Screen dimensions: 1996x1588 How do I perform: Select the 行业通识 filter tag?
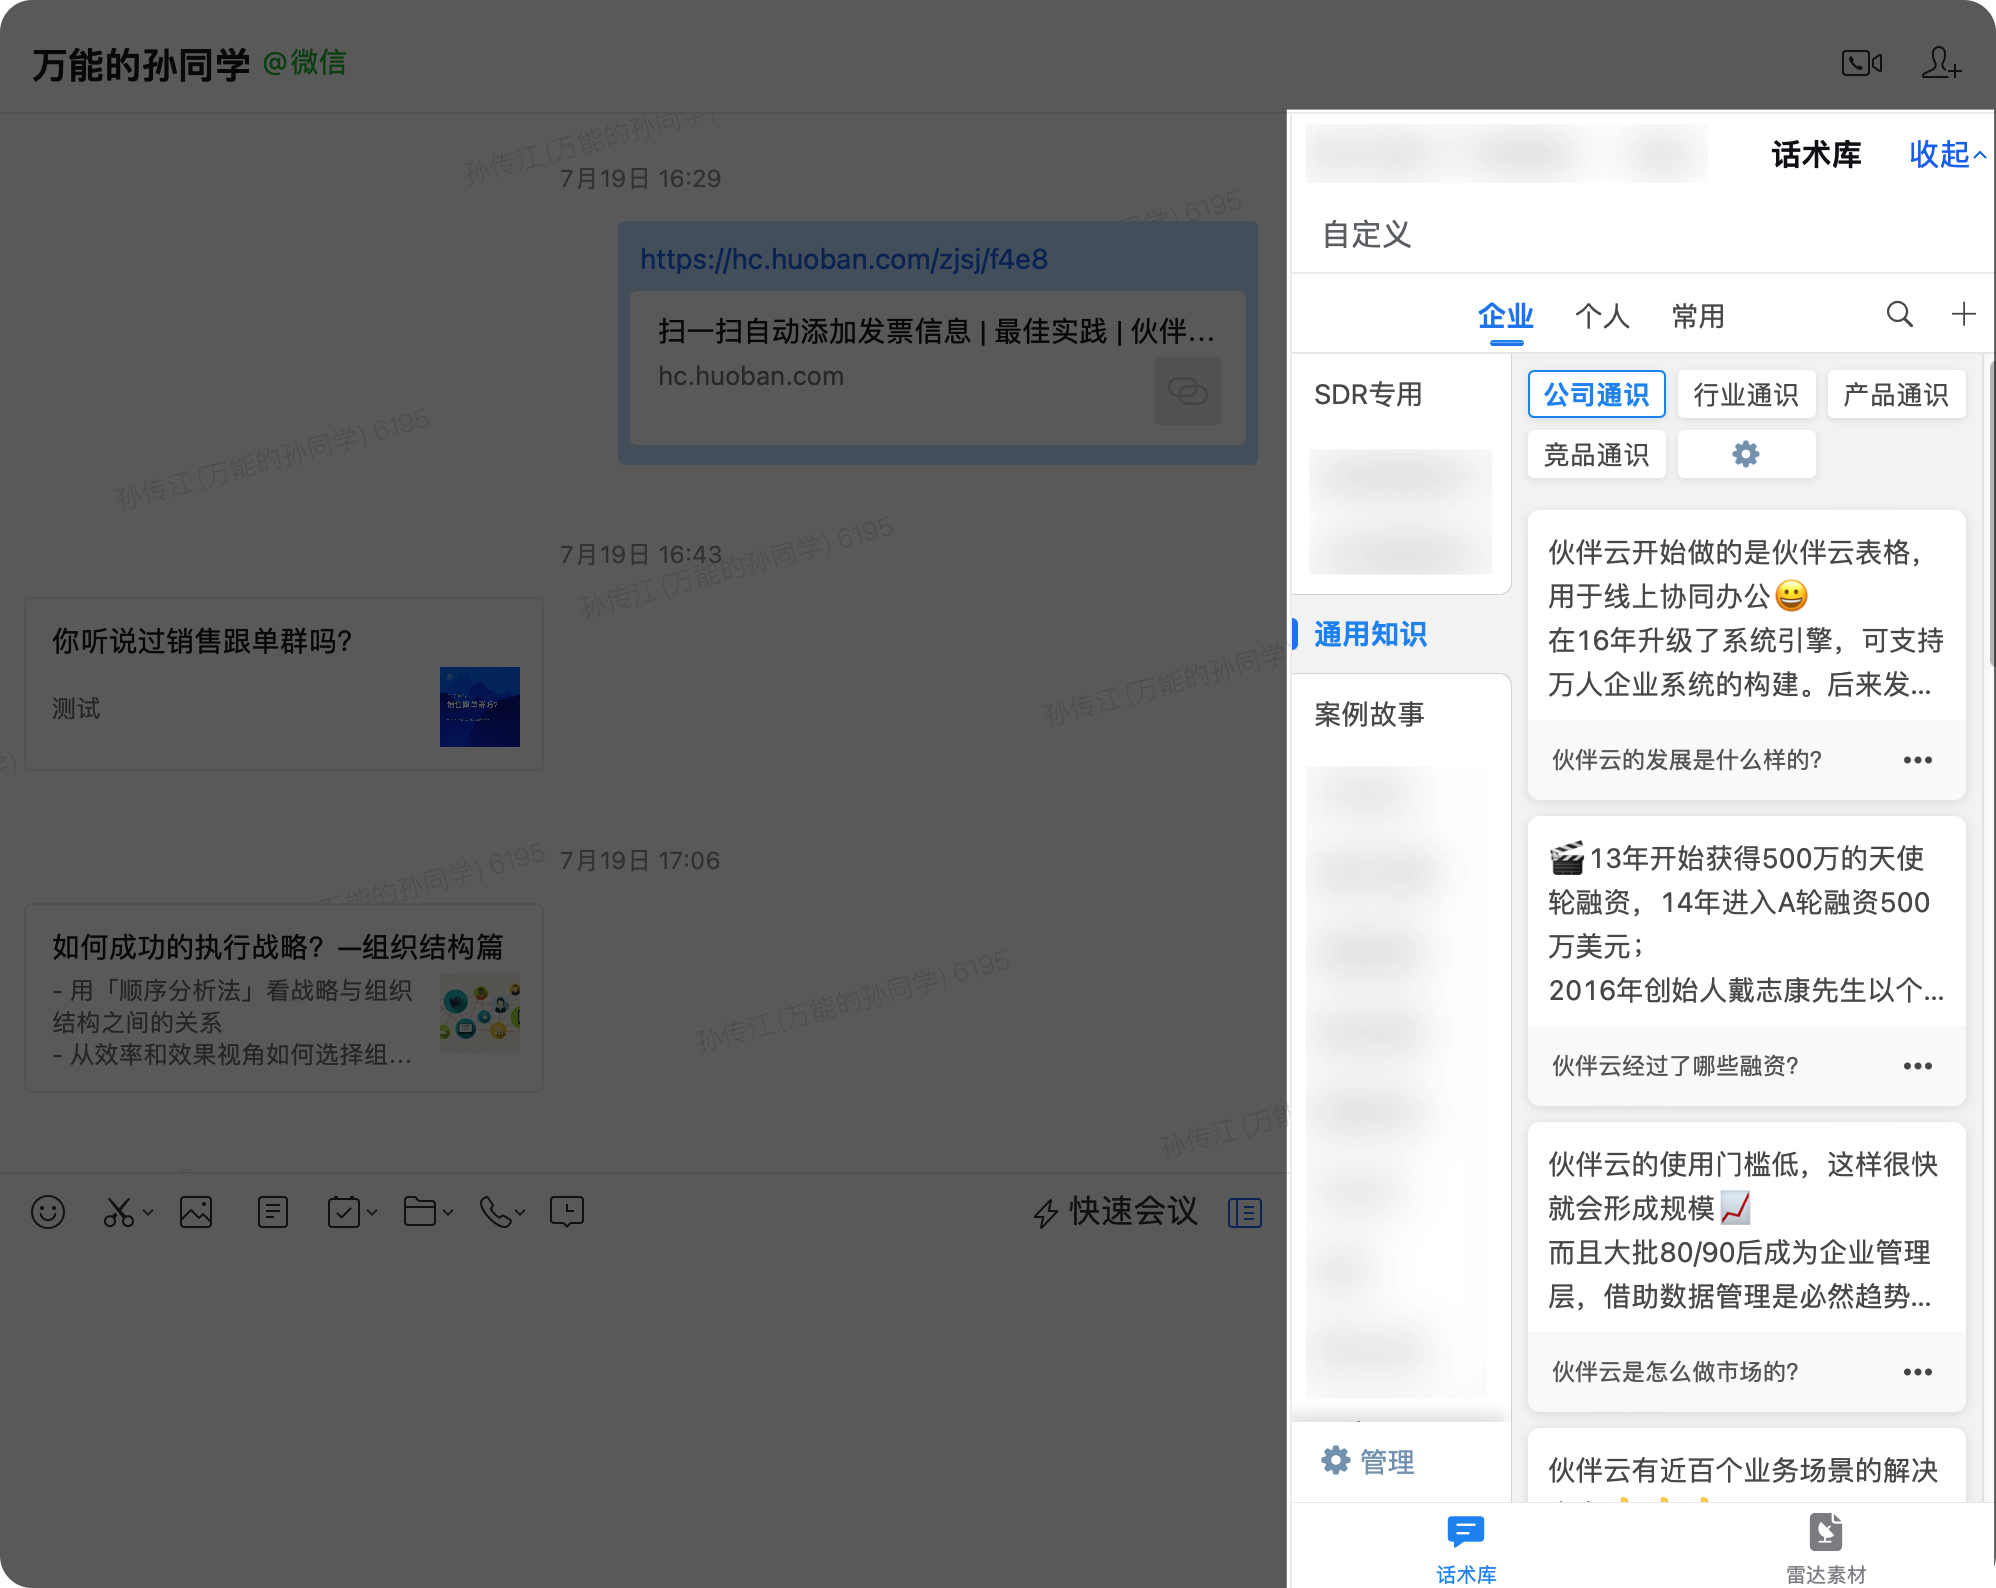pos(1746,395)
